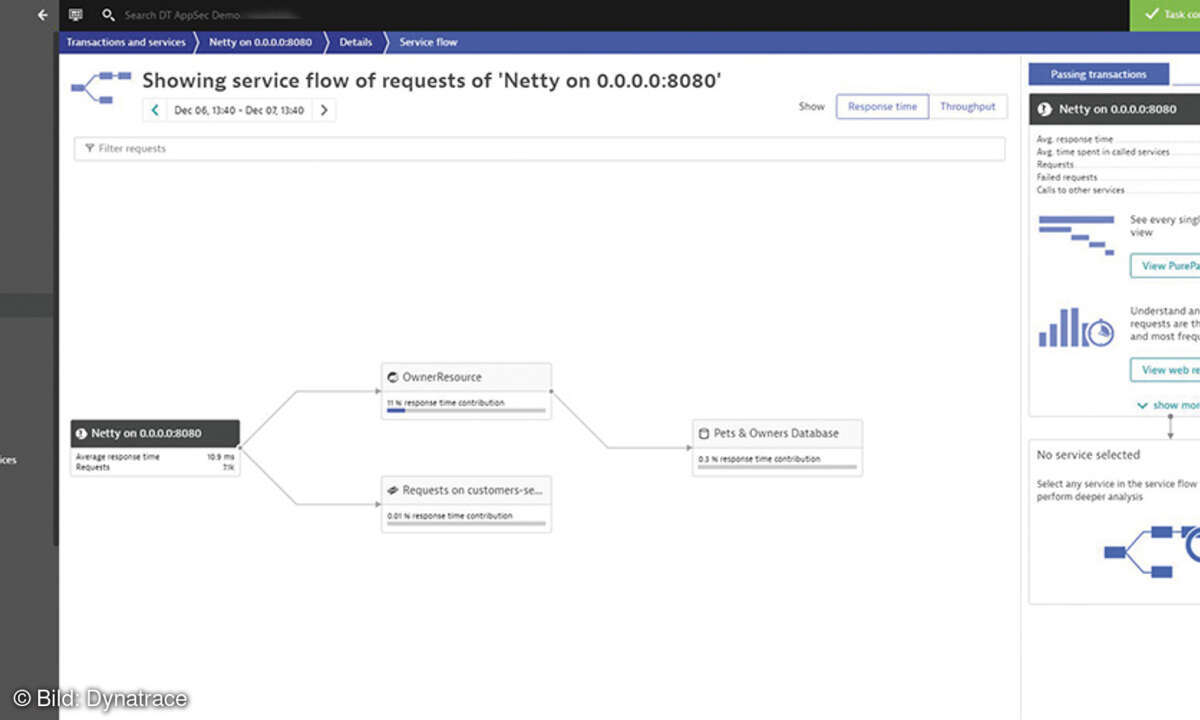Go to next timeframe with right chevron
This screenshot has width=1200, height=720.
(323, 110)
